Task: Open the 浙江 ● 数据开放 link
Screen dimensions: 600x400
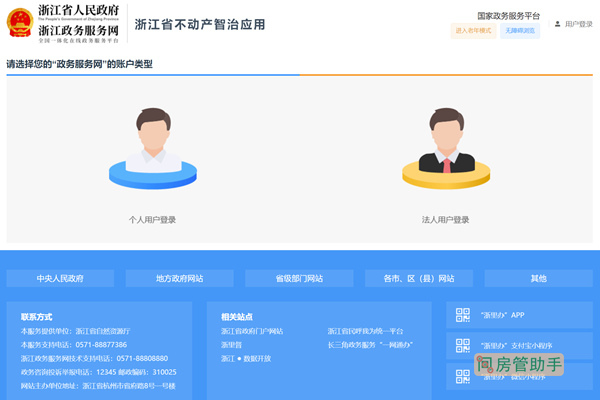Action: pos(246,359)
